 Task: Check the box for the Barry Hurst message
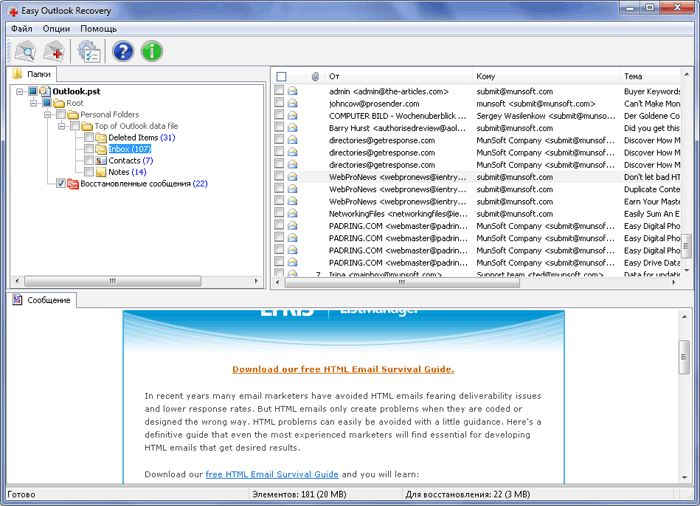(279, 127)
